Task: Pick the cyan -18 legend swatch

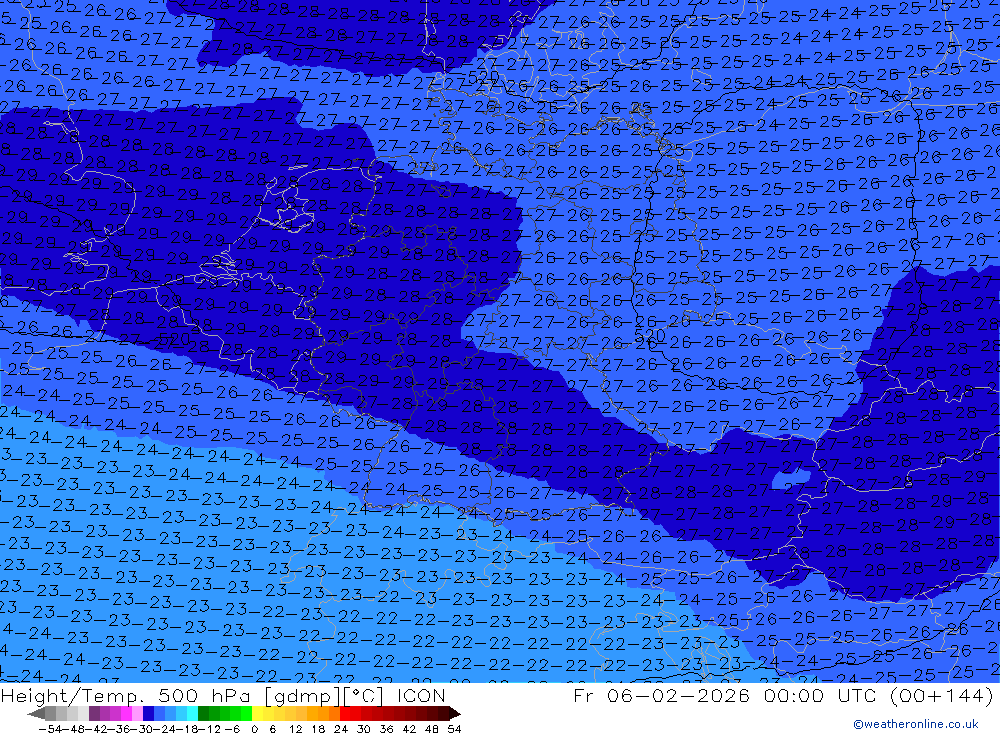Action: 193,714
